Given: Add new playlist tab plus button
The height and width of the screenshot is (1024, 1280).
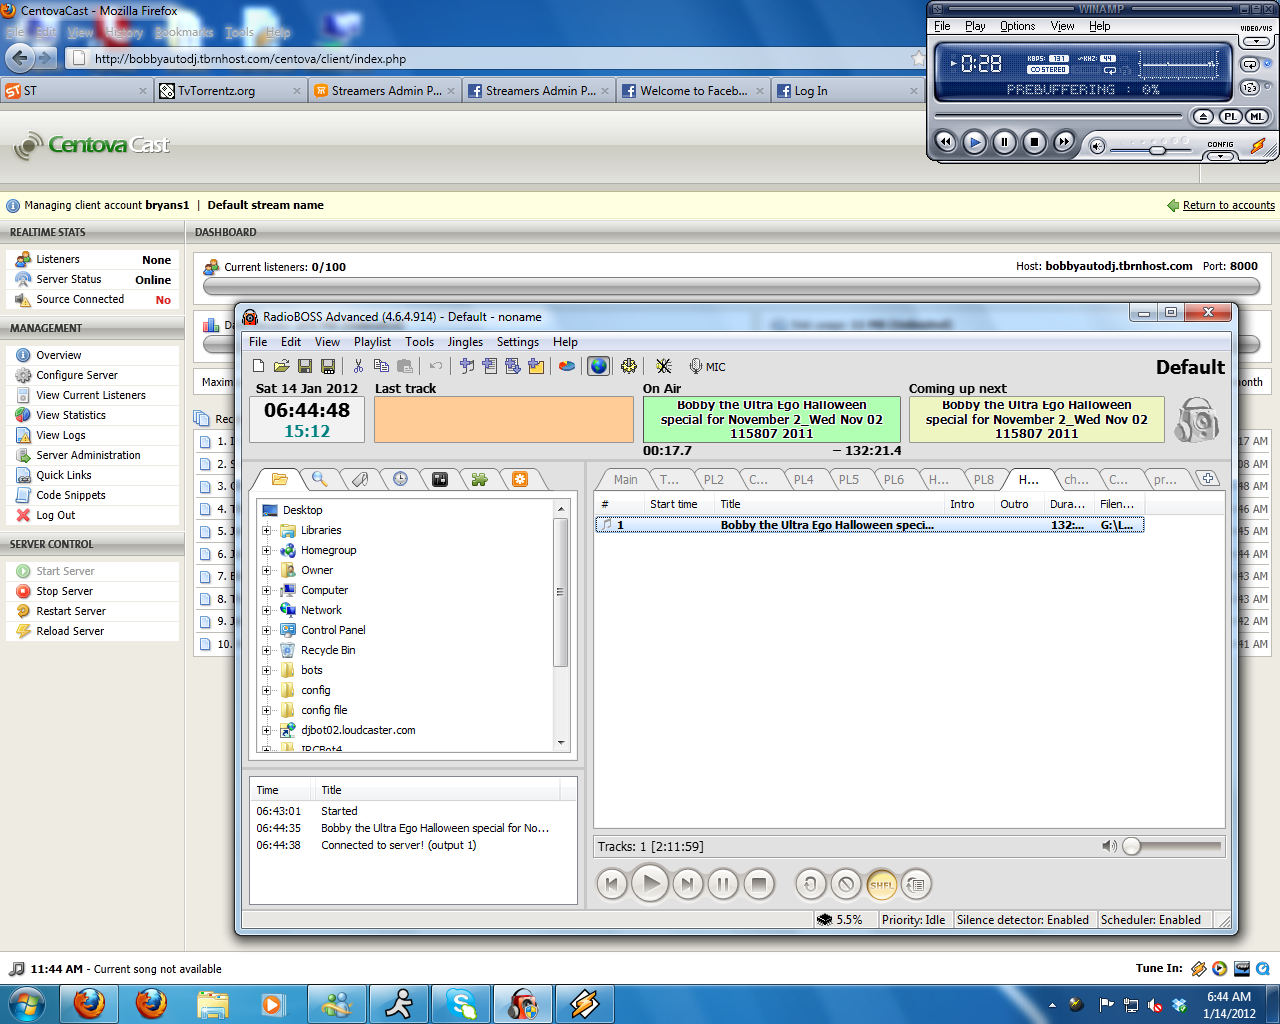Looking at the screenshot, I should [x=1208, y=479].
